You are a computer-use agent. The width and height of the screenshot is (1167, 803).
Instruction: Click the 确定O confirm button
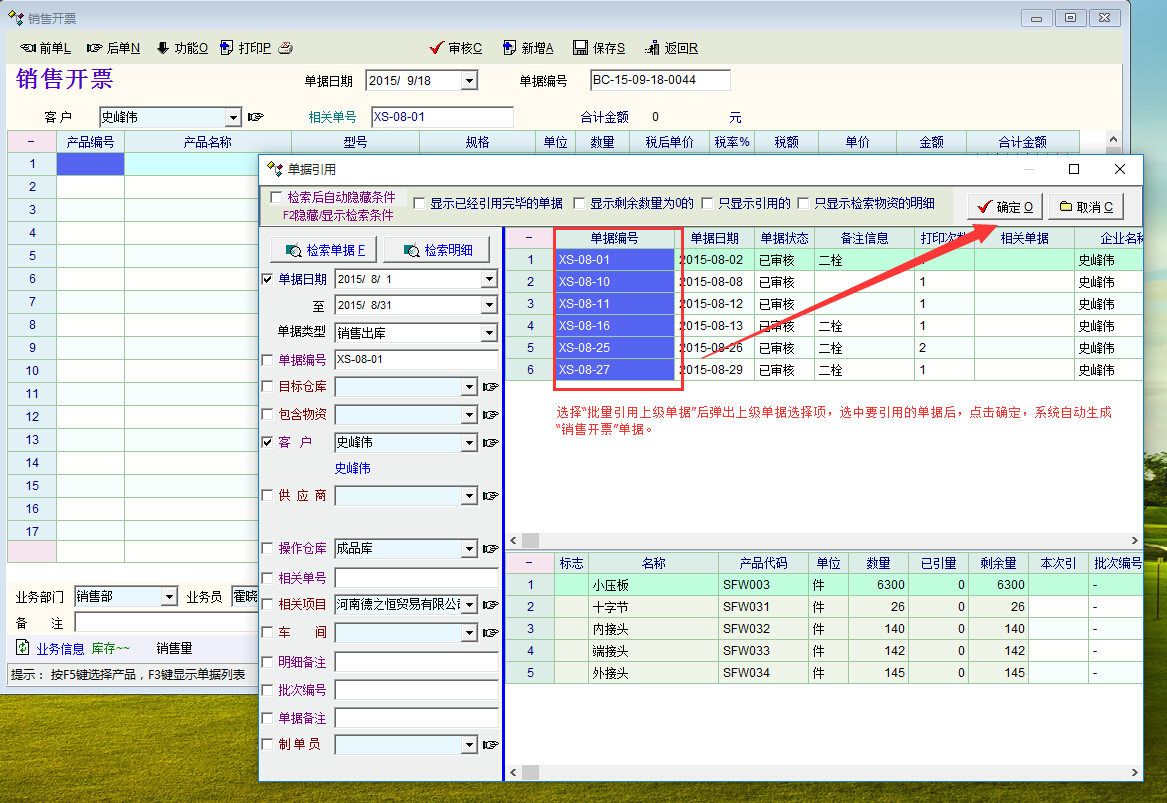click(1004, 207)
